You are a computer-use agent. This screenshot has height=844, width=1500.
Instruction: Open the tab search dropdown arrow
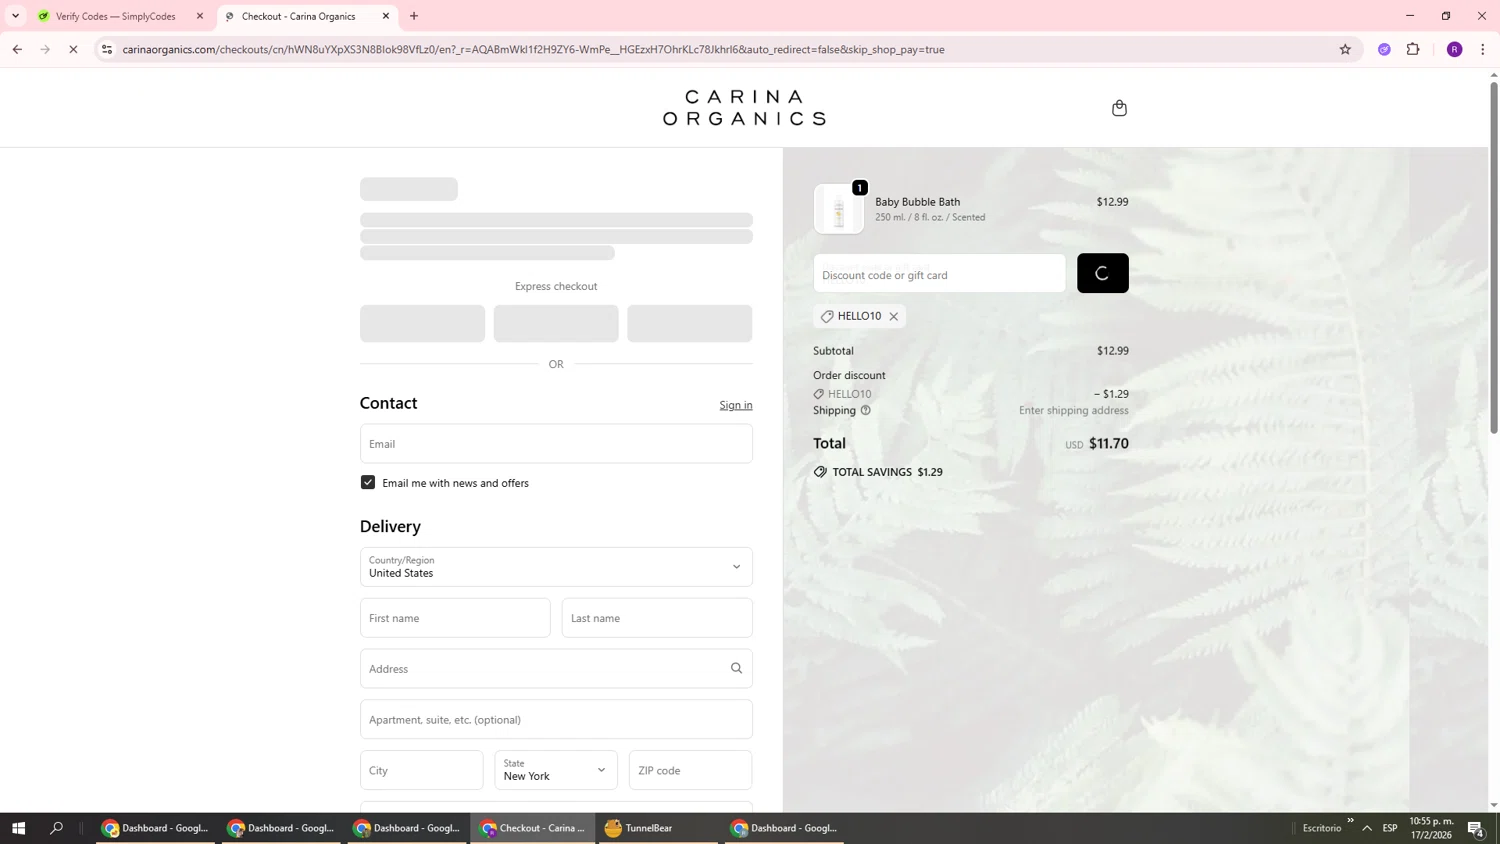(15, 16)
